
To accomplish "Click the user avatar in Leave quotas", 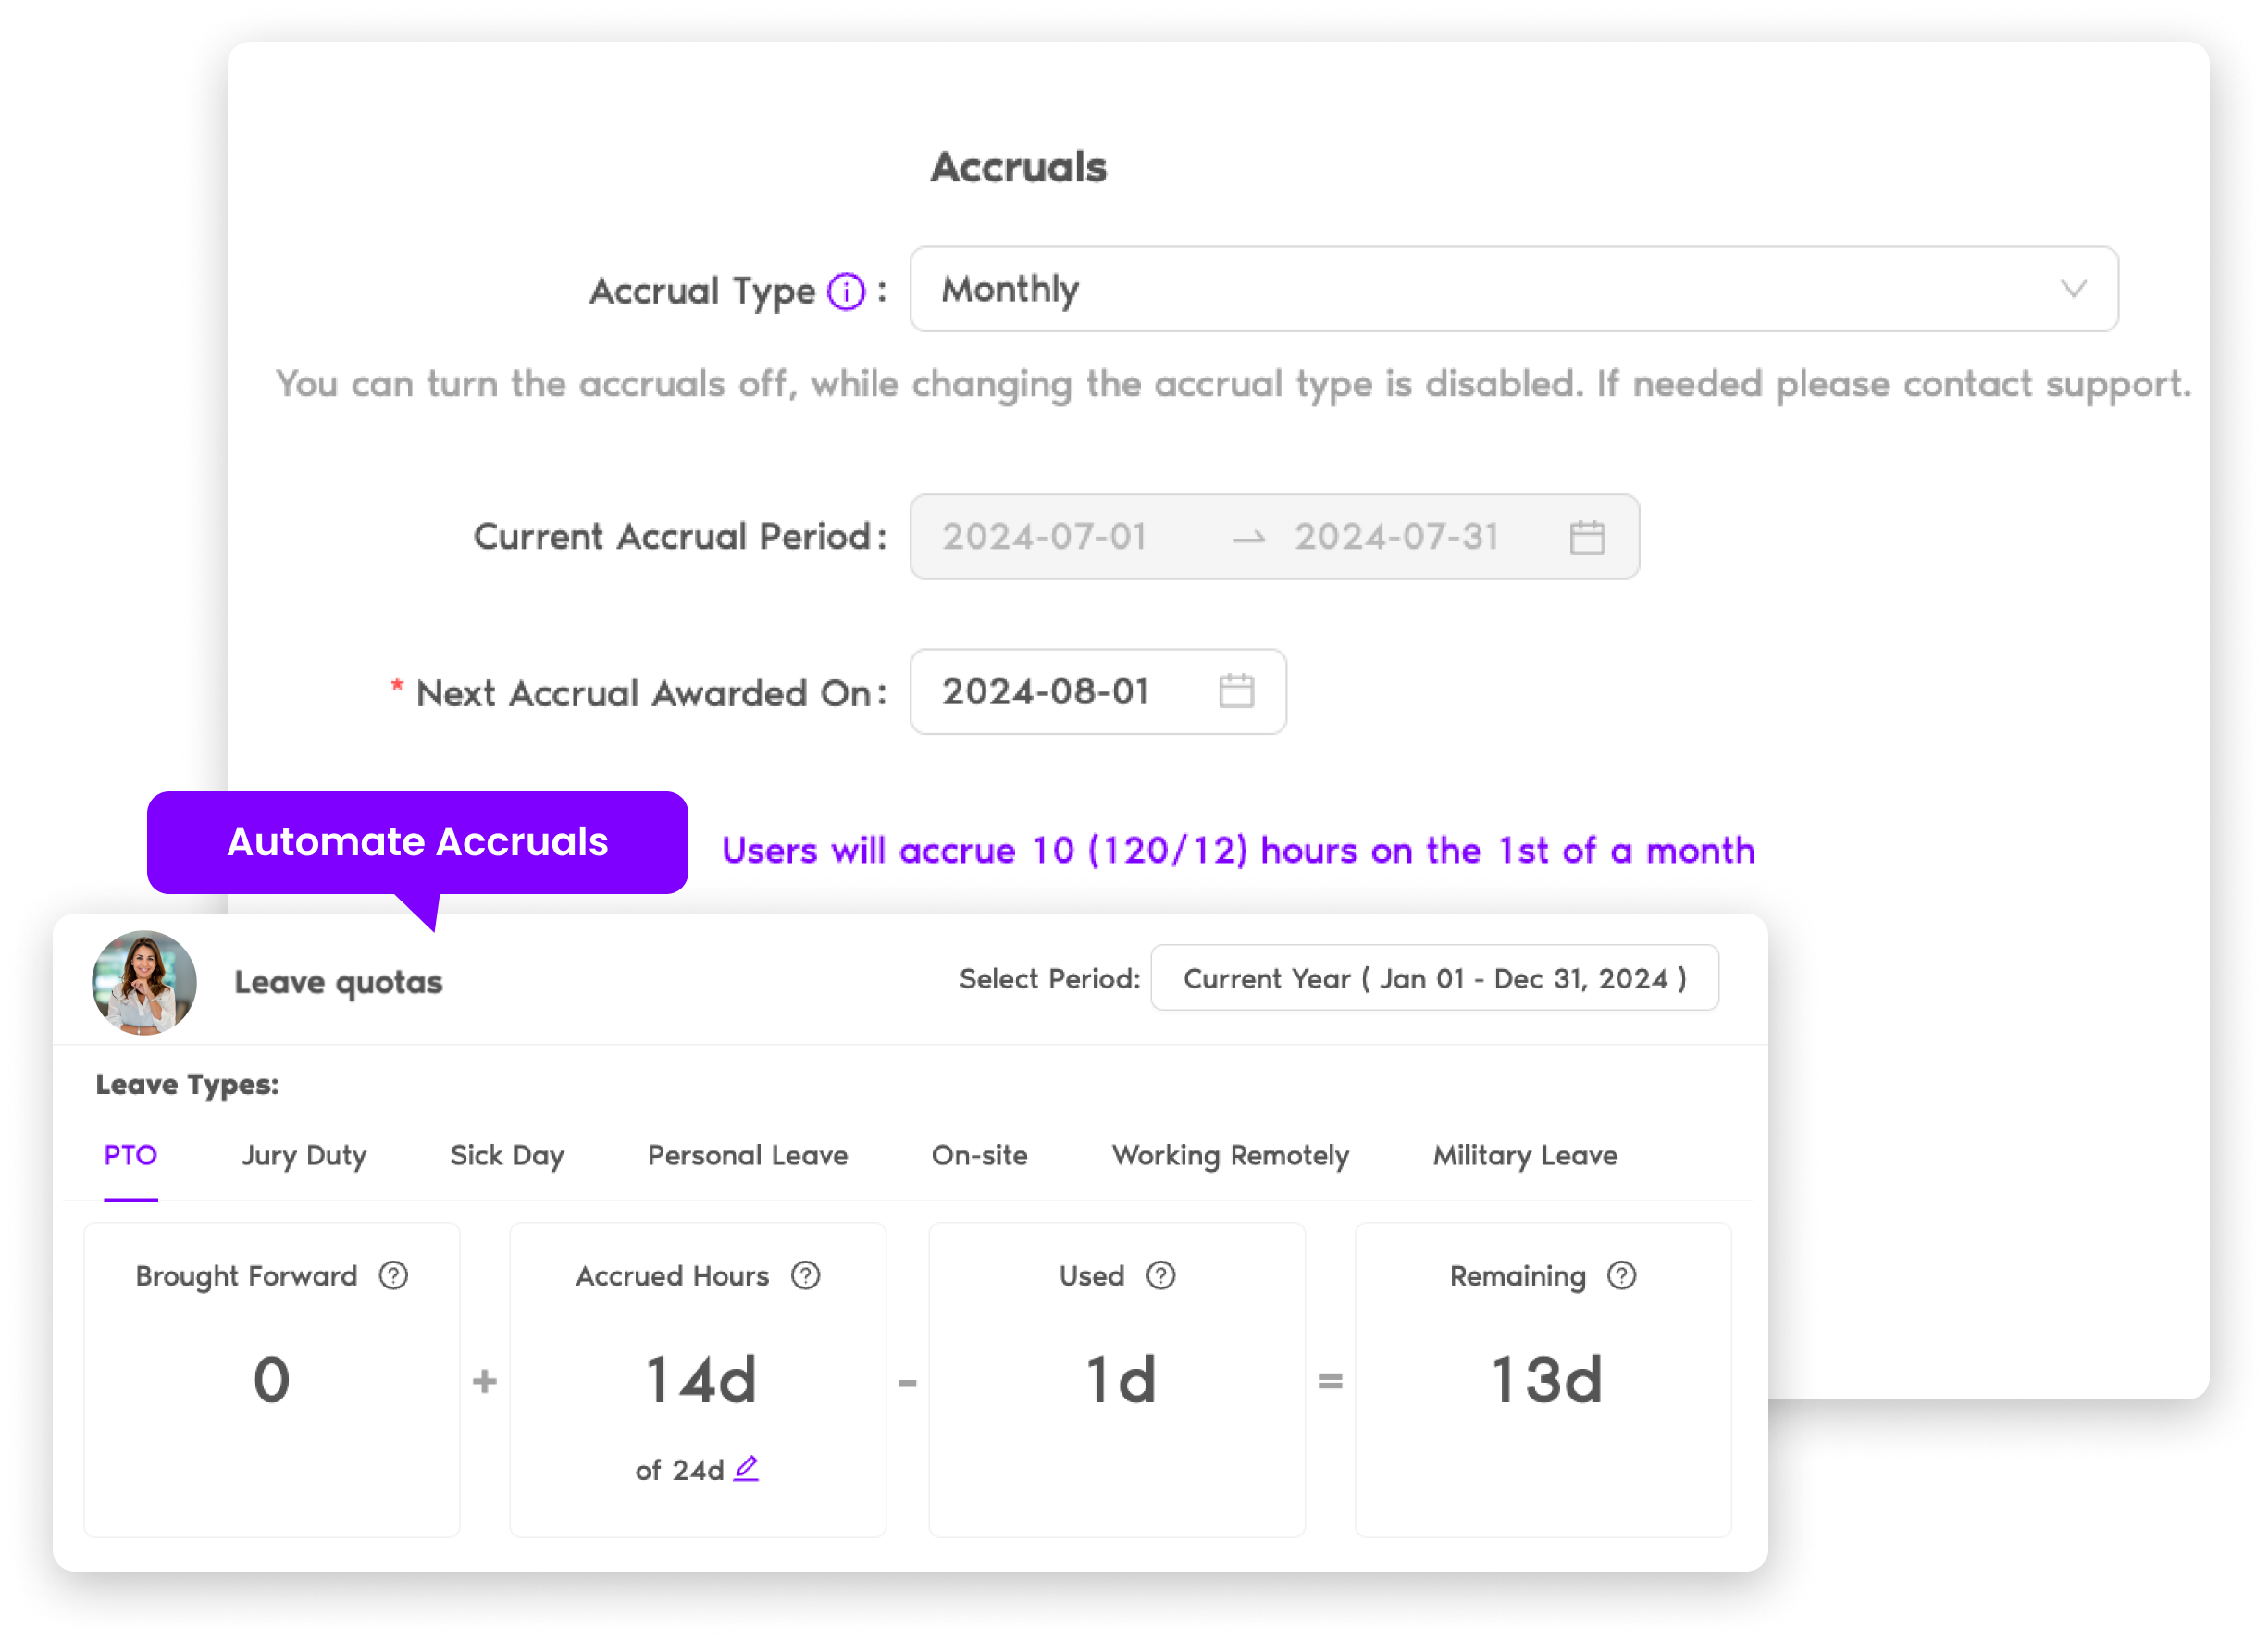I will [144, 979].
